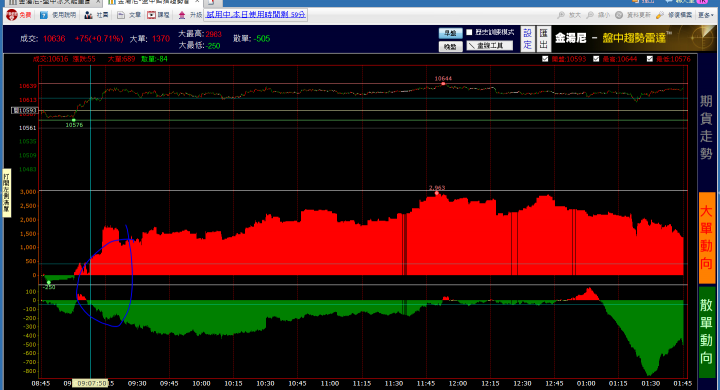Open the 社團 community icon
The image size is (720, 390).
(88, 15)
